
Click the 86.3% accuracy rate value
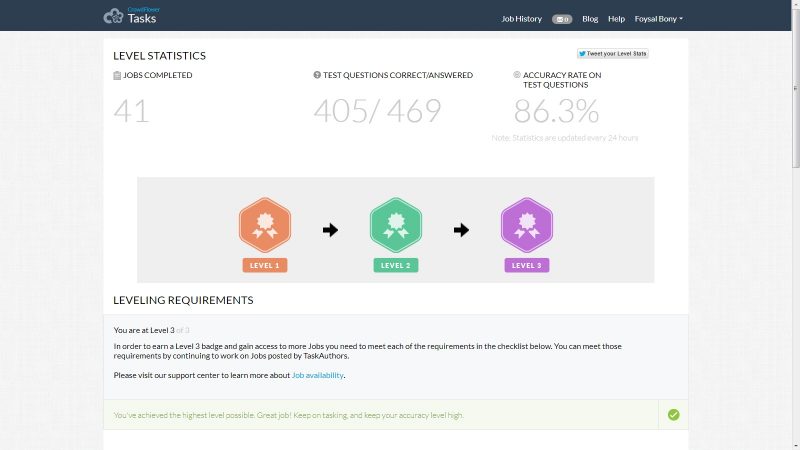coord(556,111)
